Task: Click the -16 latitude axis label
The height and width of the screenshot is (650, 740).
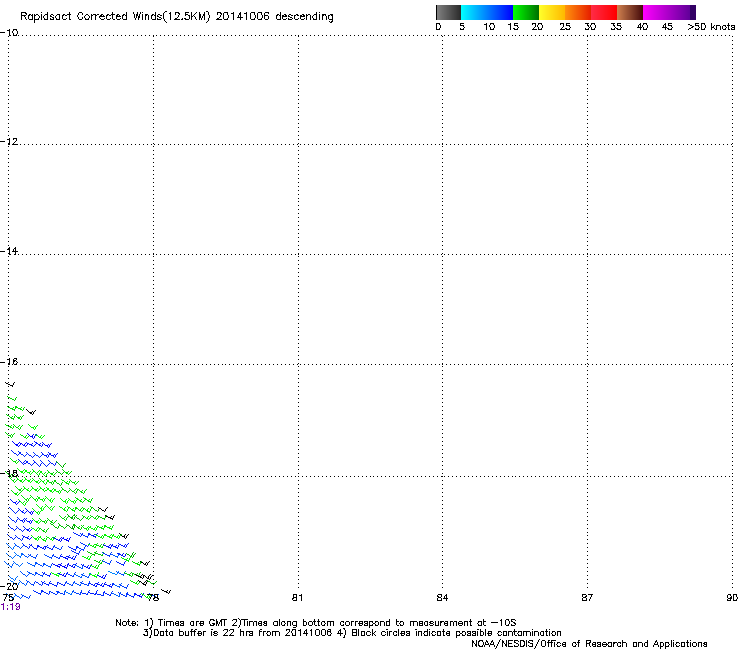Action: (9, 362)
